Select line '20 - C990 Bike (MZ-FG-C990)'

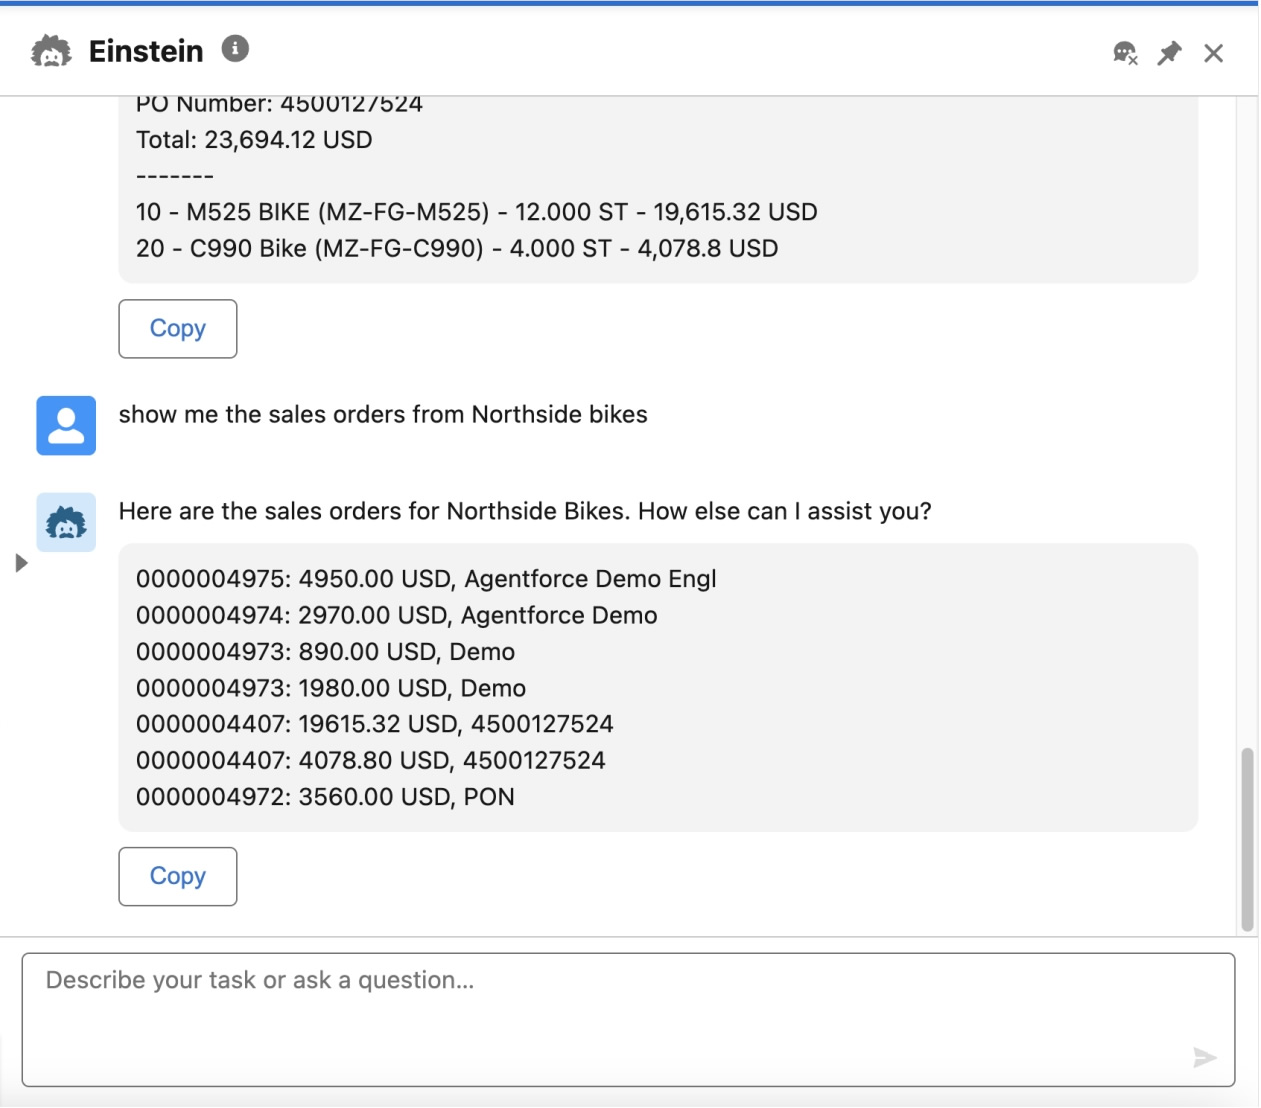click(x=457, y=248)
